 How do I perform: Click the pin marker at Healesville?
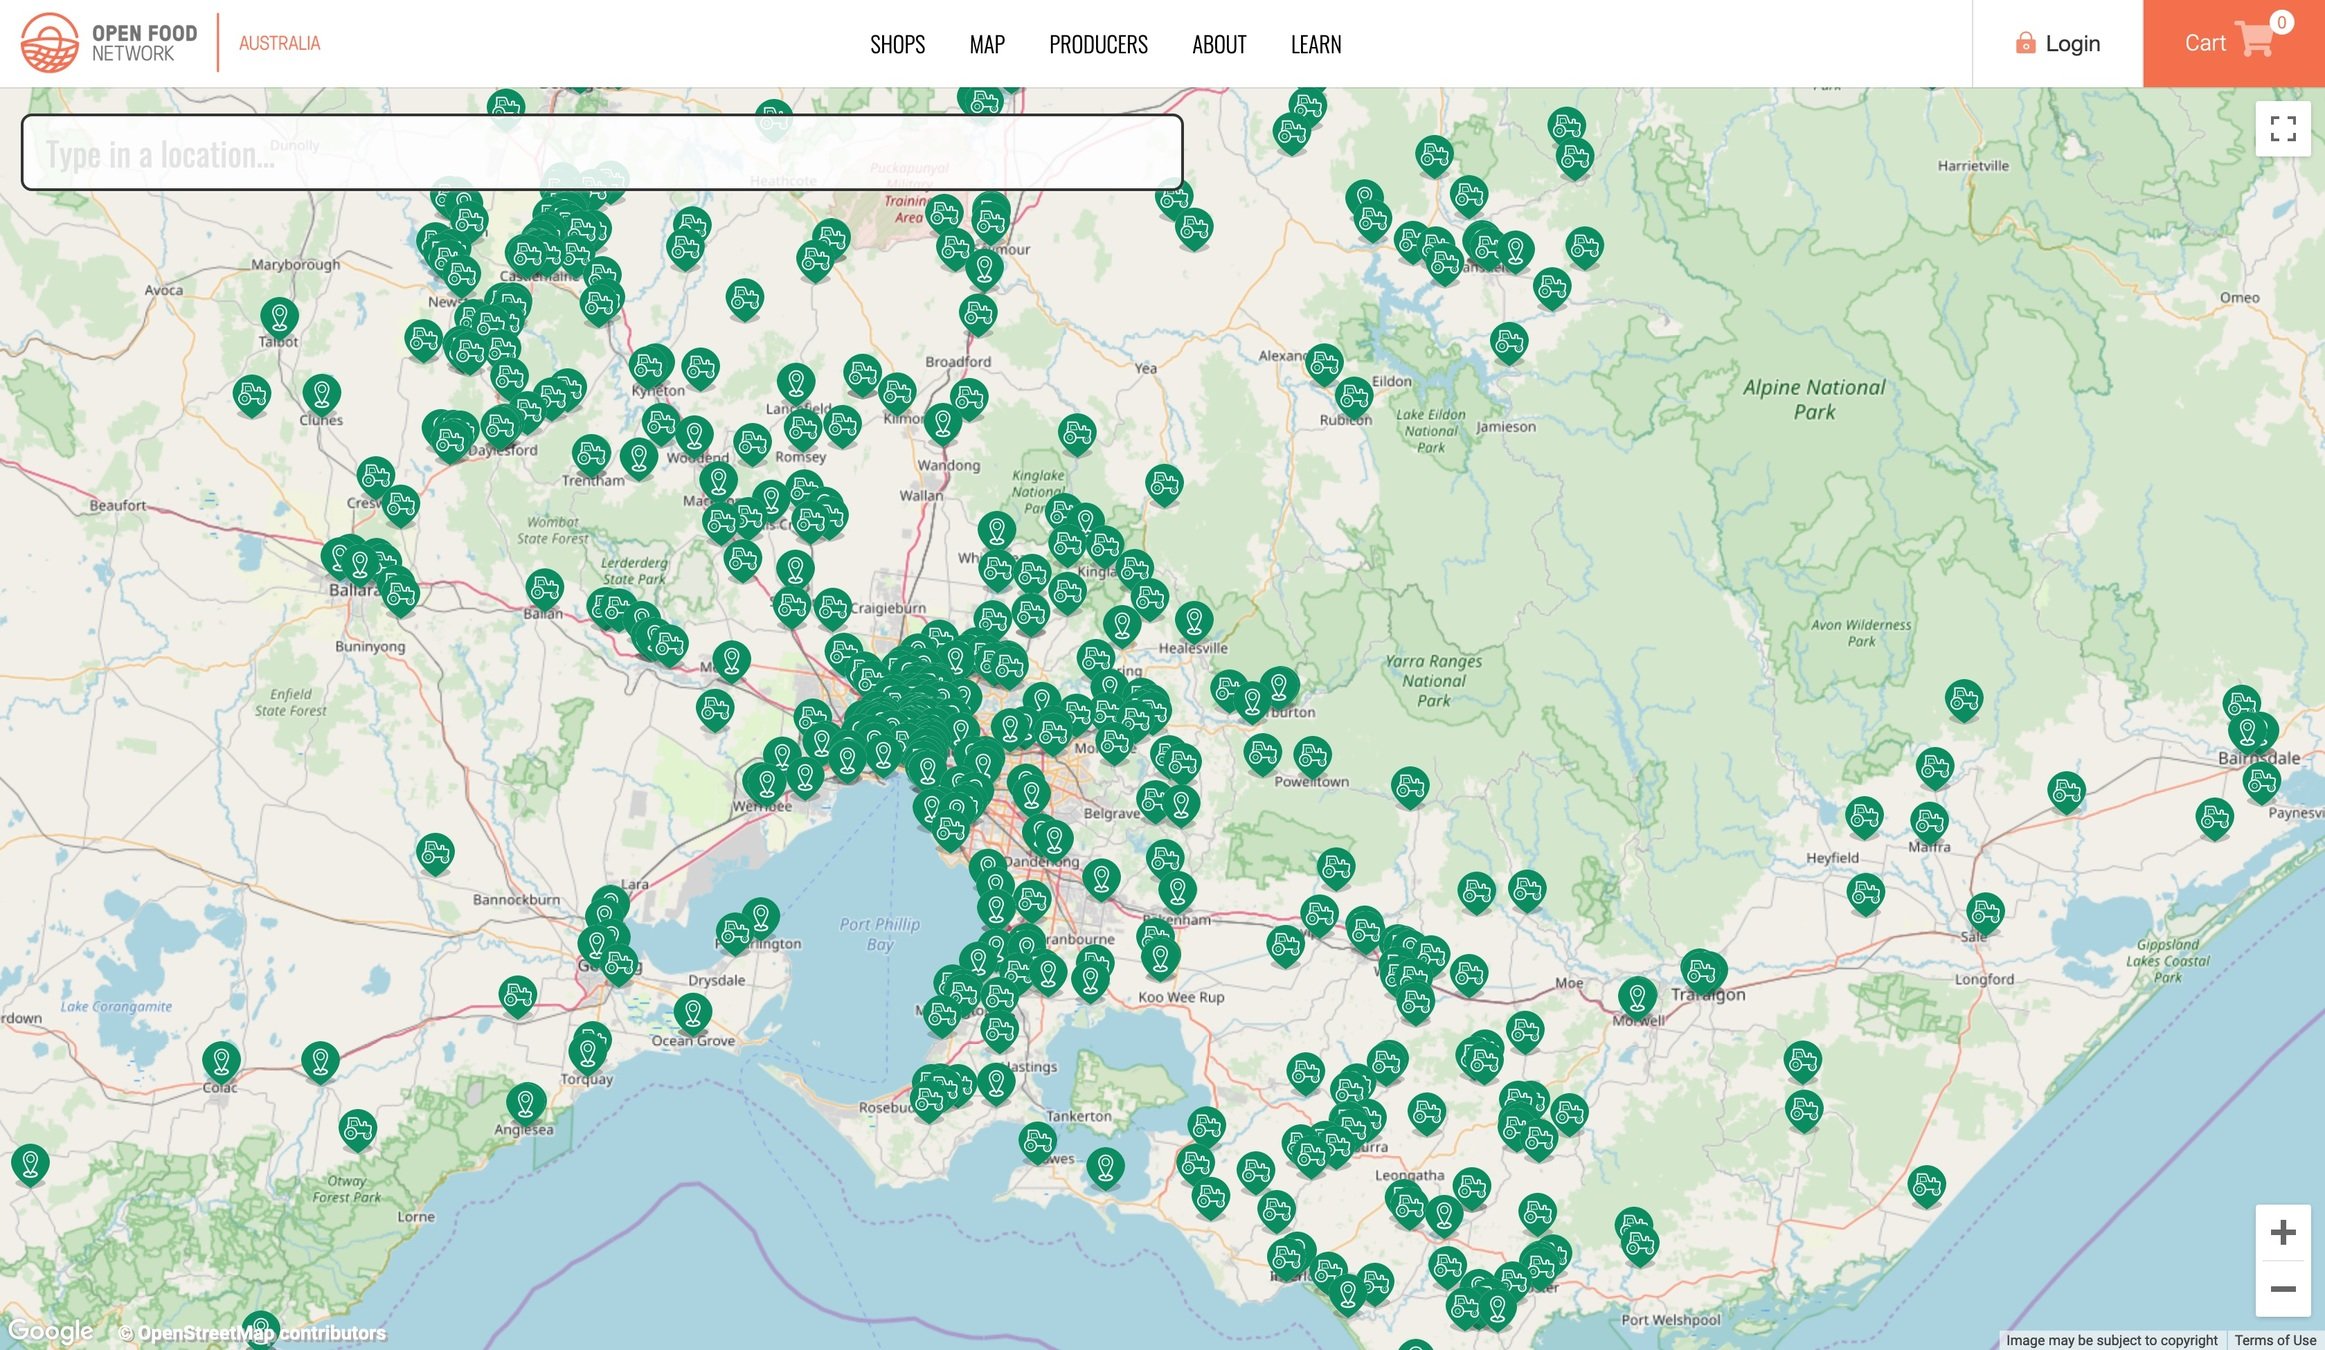click(1193, 620)
